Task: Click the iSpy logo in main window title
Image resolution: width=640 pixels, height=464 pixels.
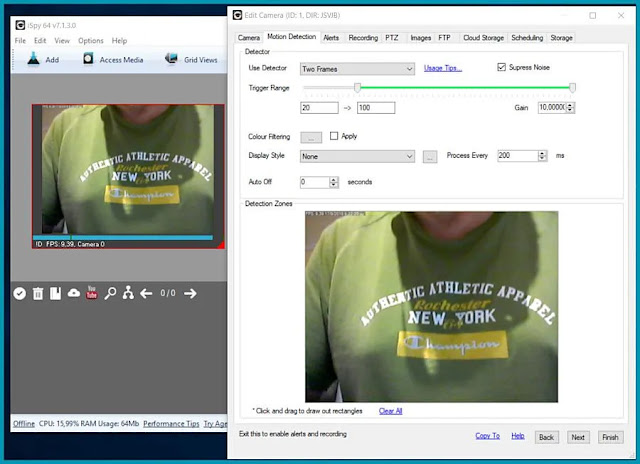Action: click(x=20, y=25)
